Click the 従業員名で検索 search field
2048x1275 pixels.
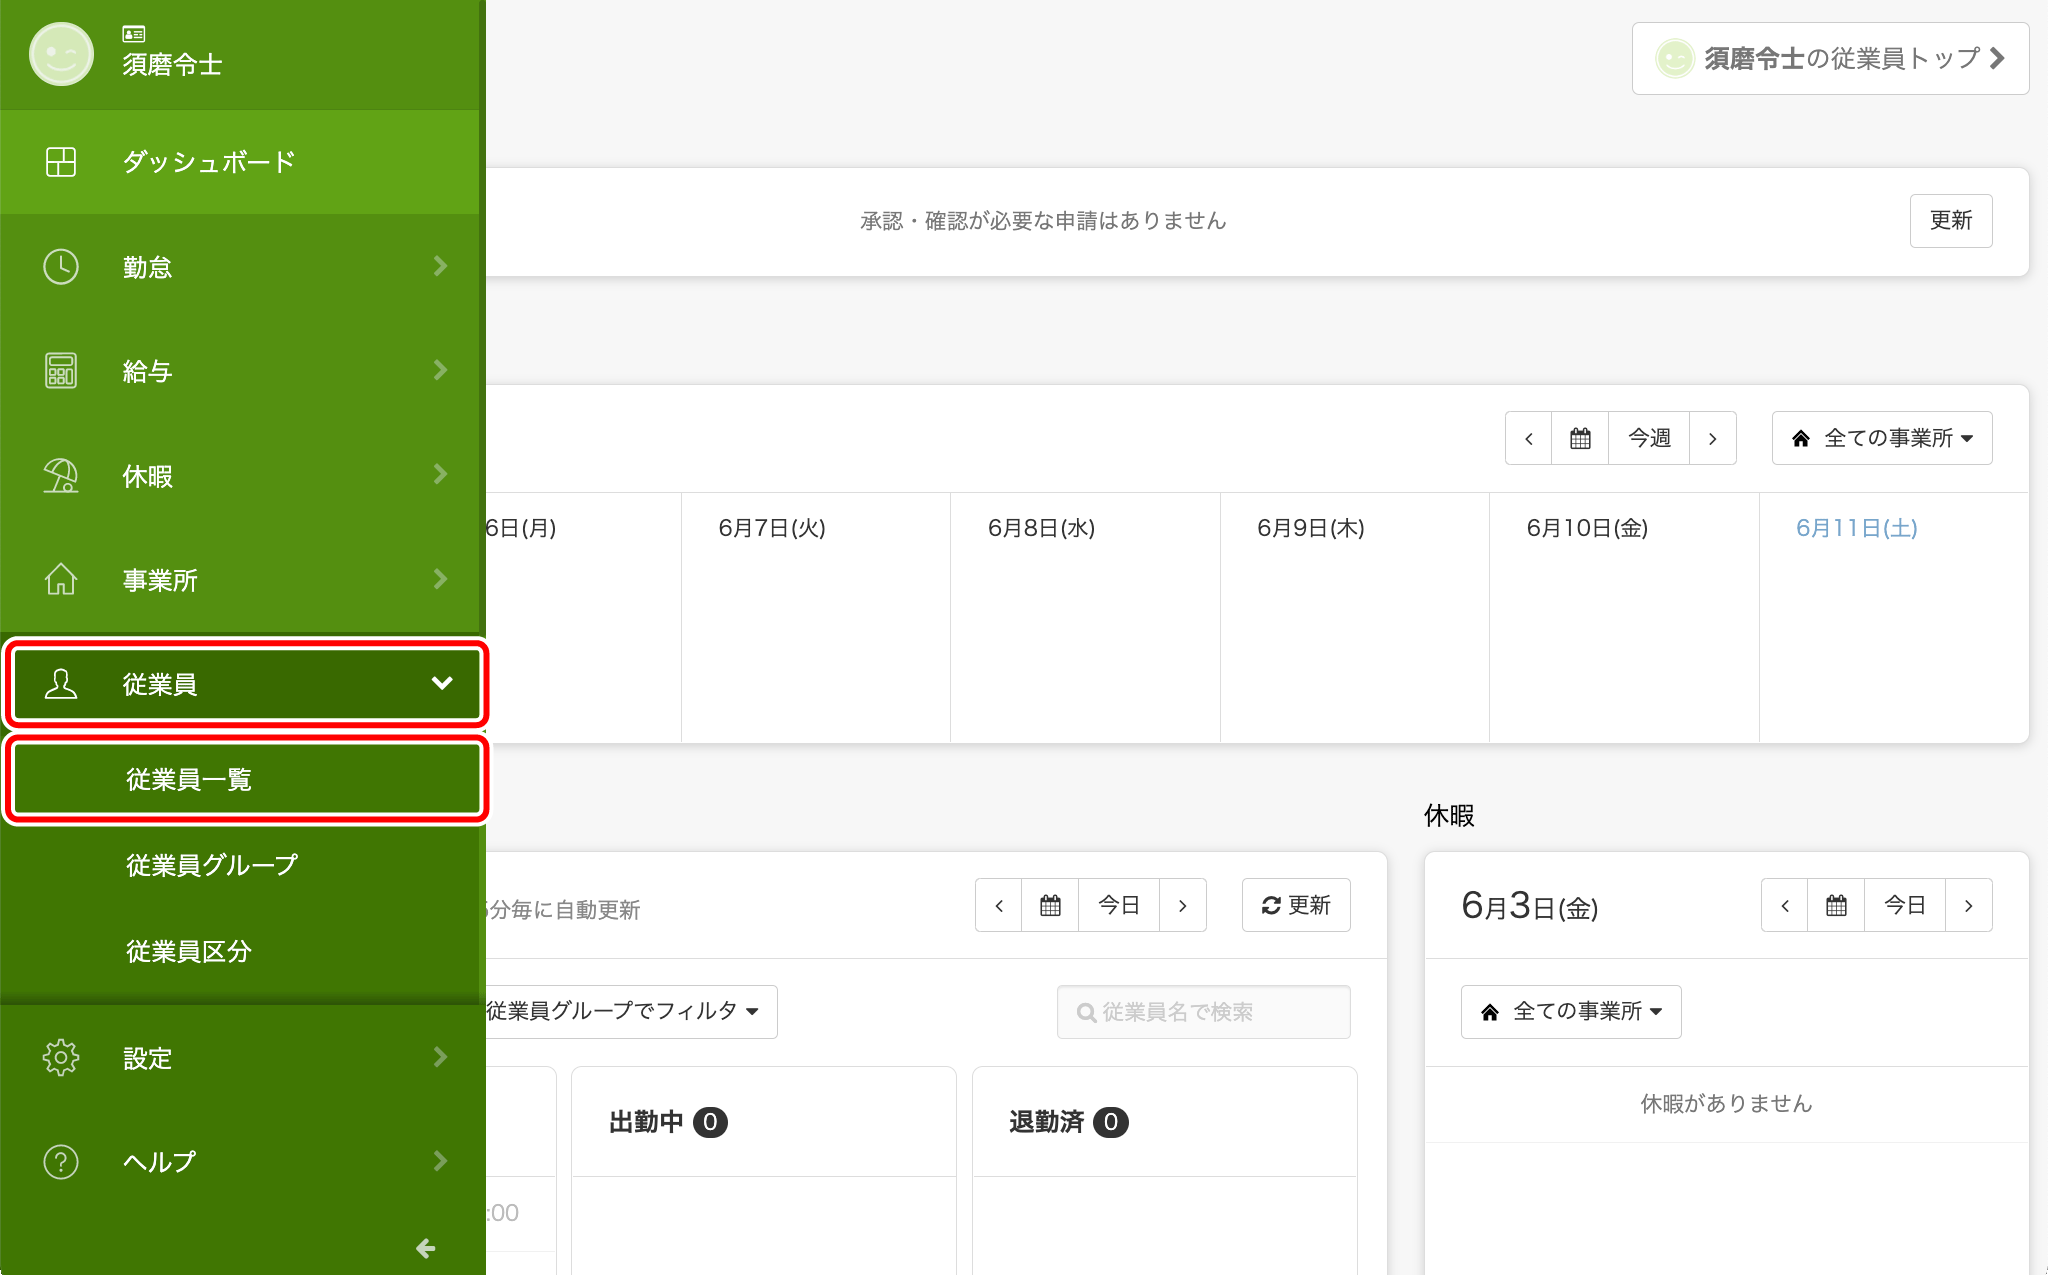tap(1204, 1012)
